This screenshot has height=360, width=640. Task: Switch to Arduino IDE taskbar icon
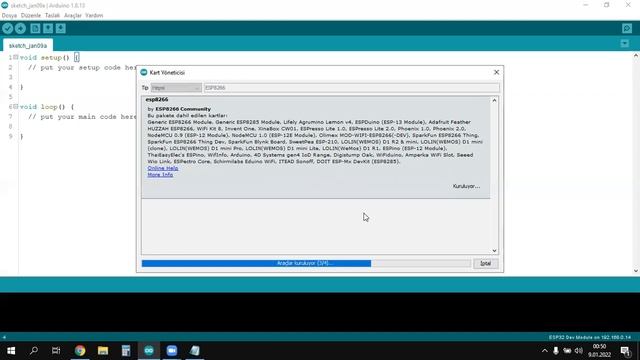tap(149, 351)
